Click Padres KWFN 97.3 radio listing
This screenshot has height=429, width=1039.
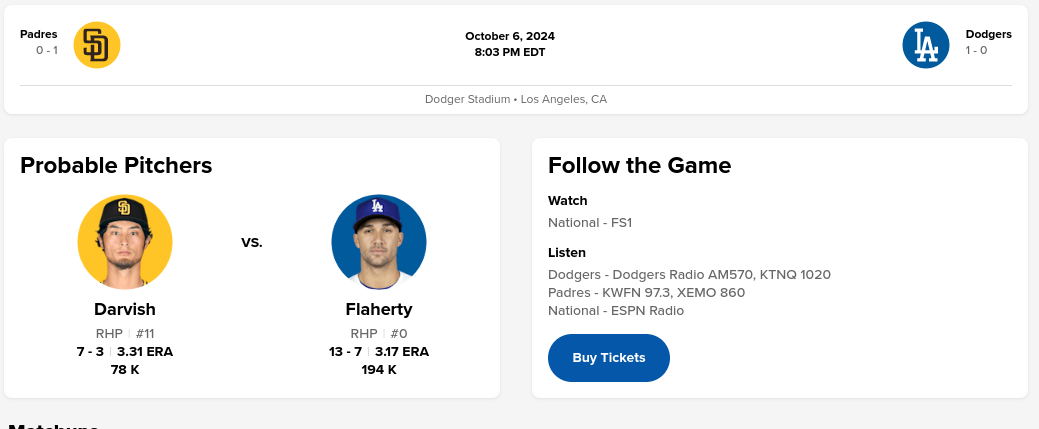coord(646,292)
